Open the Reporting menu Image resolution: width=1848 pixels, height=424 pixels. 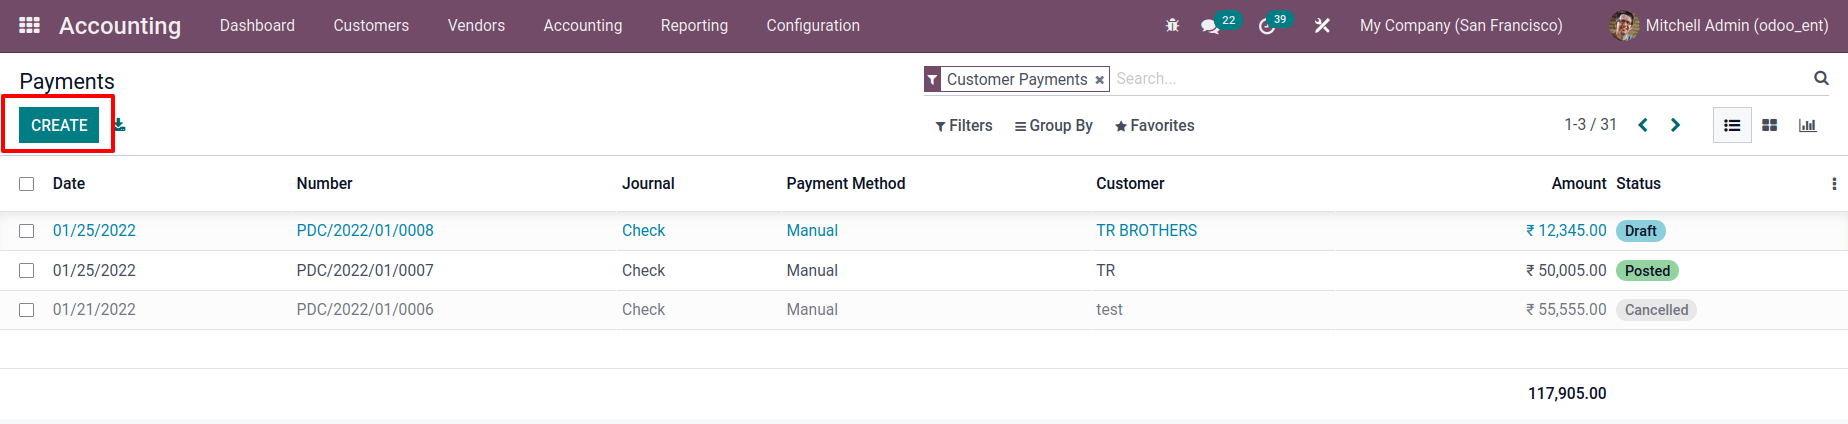pos(694,25)
